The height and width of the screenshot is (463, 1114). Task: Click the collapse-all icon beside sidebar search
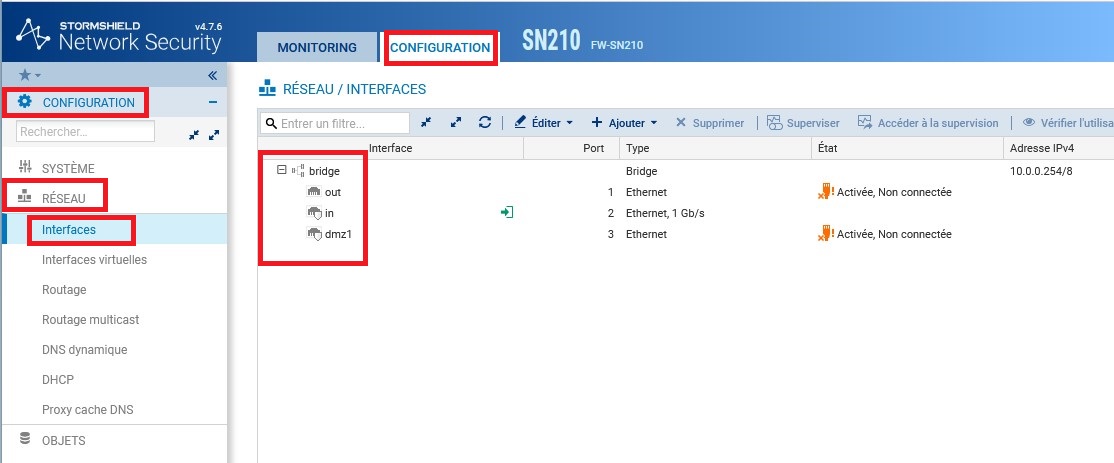[x=193, y=133]
